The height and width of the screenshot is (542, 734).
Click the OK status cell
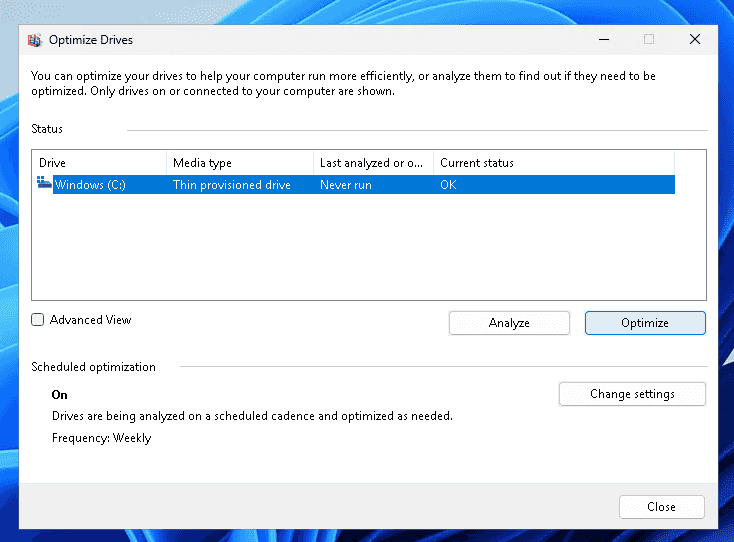pos(448,185)
